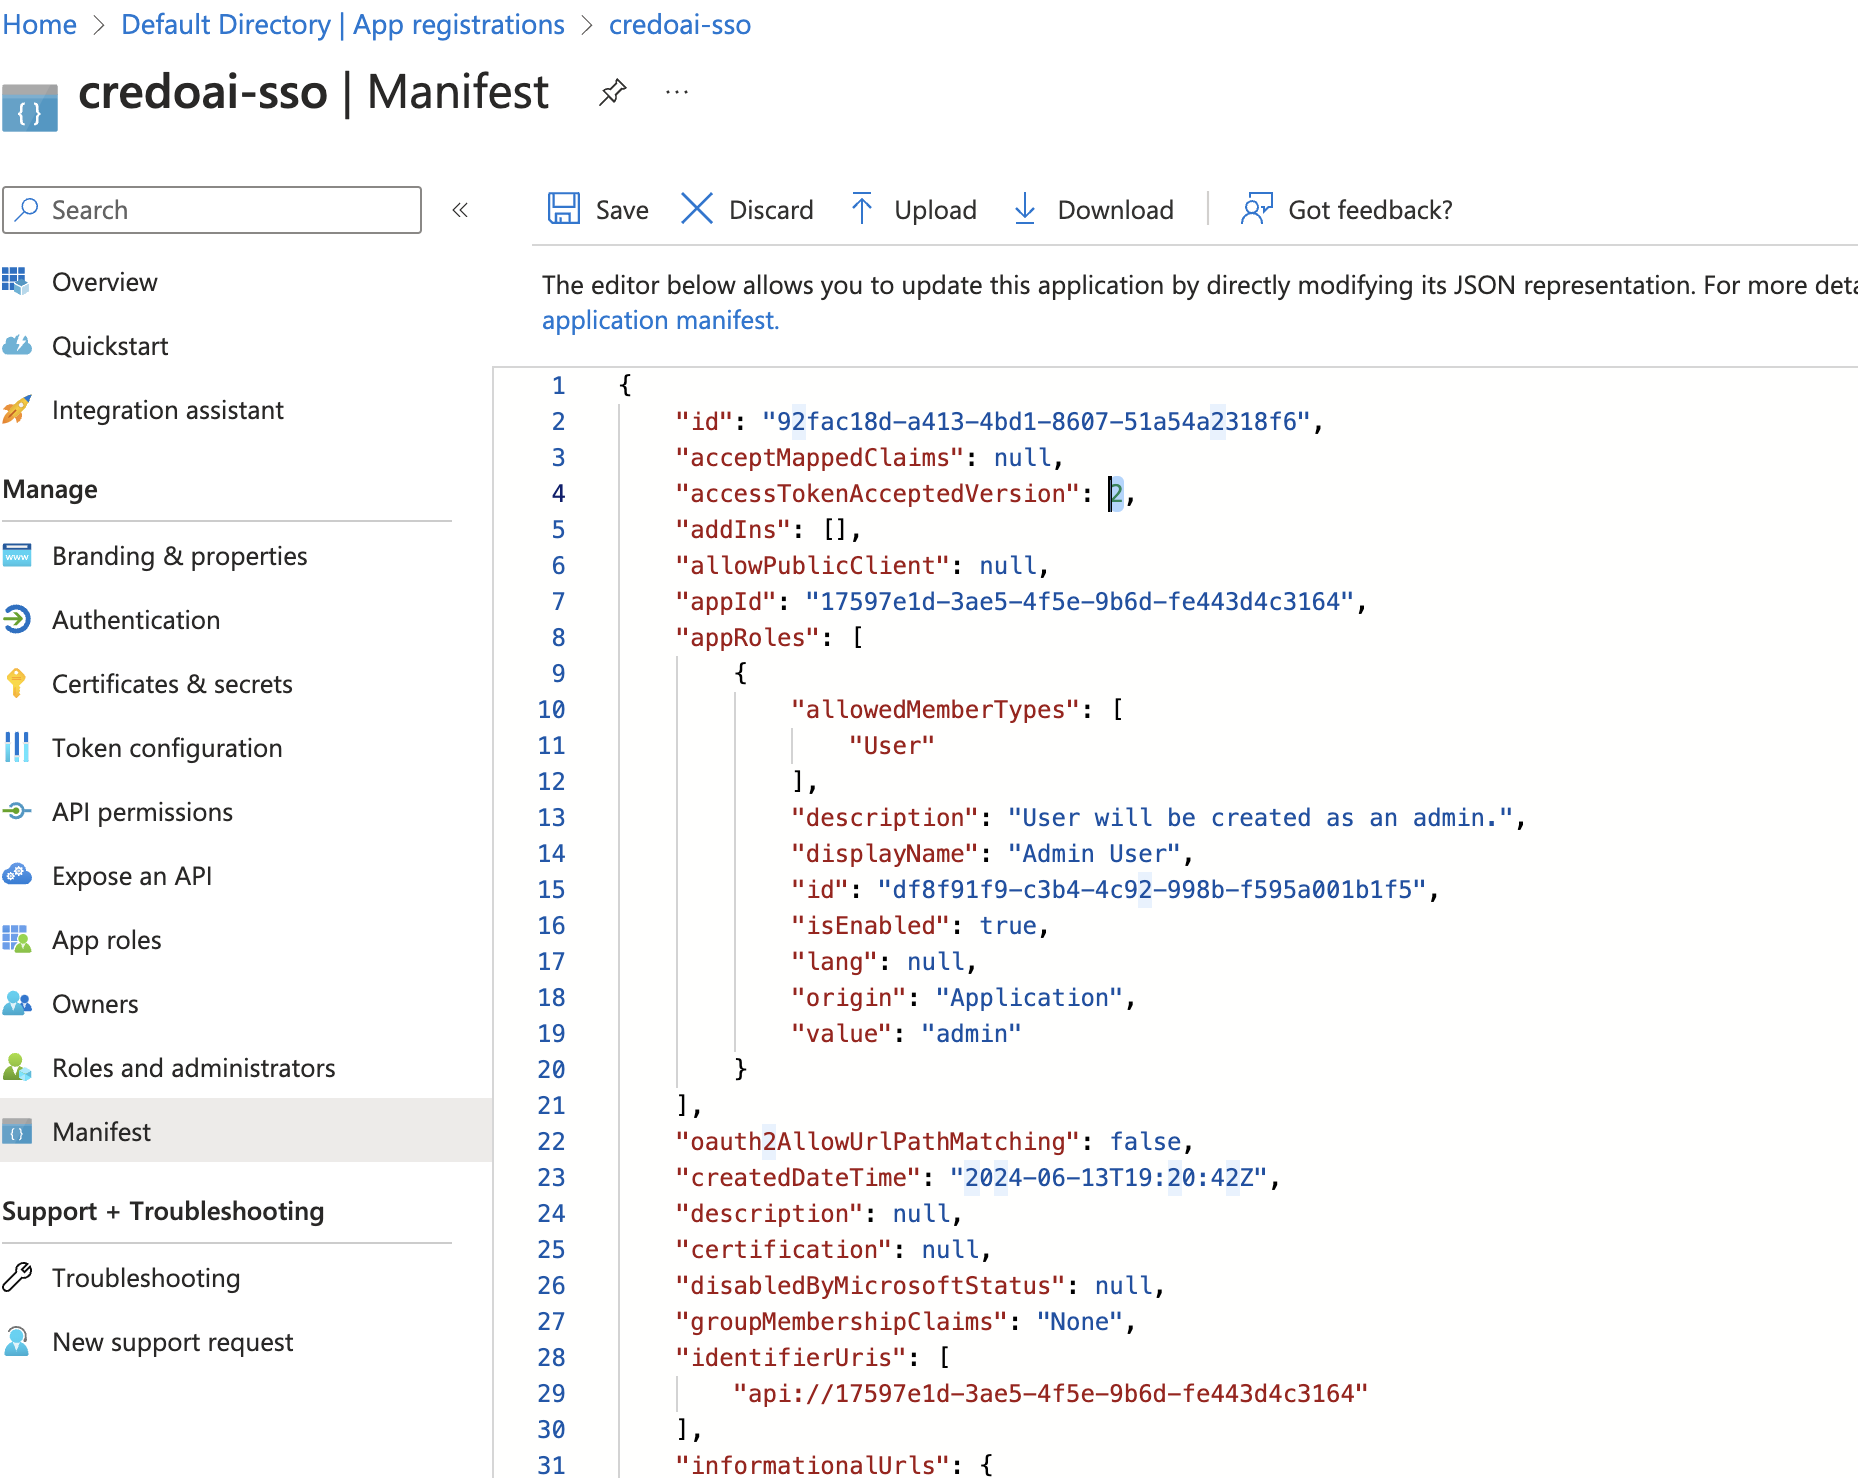The width and height of the screenshot is (1858, 1478).
Task: Click the appId GUID value
Action: click(x=1079, y=601)
